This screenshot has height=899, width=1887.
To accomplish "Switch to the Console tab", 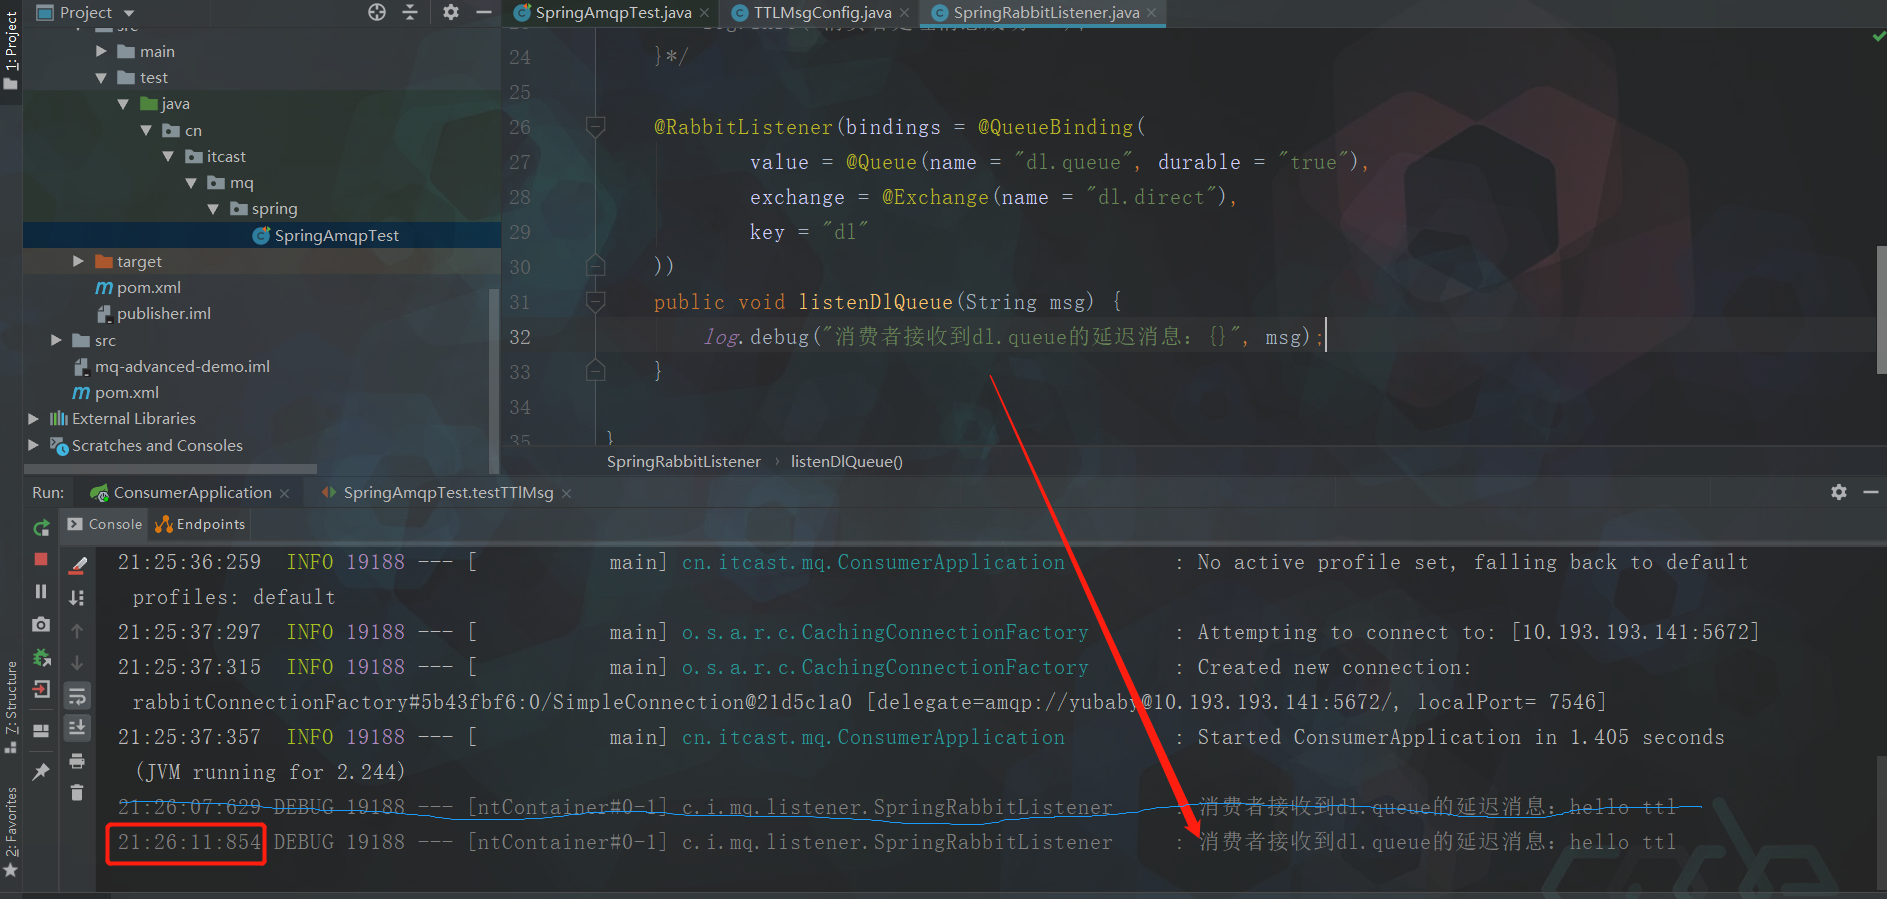I will pyautogui.click(x=105, y=524).
